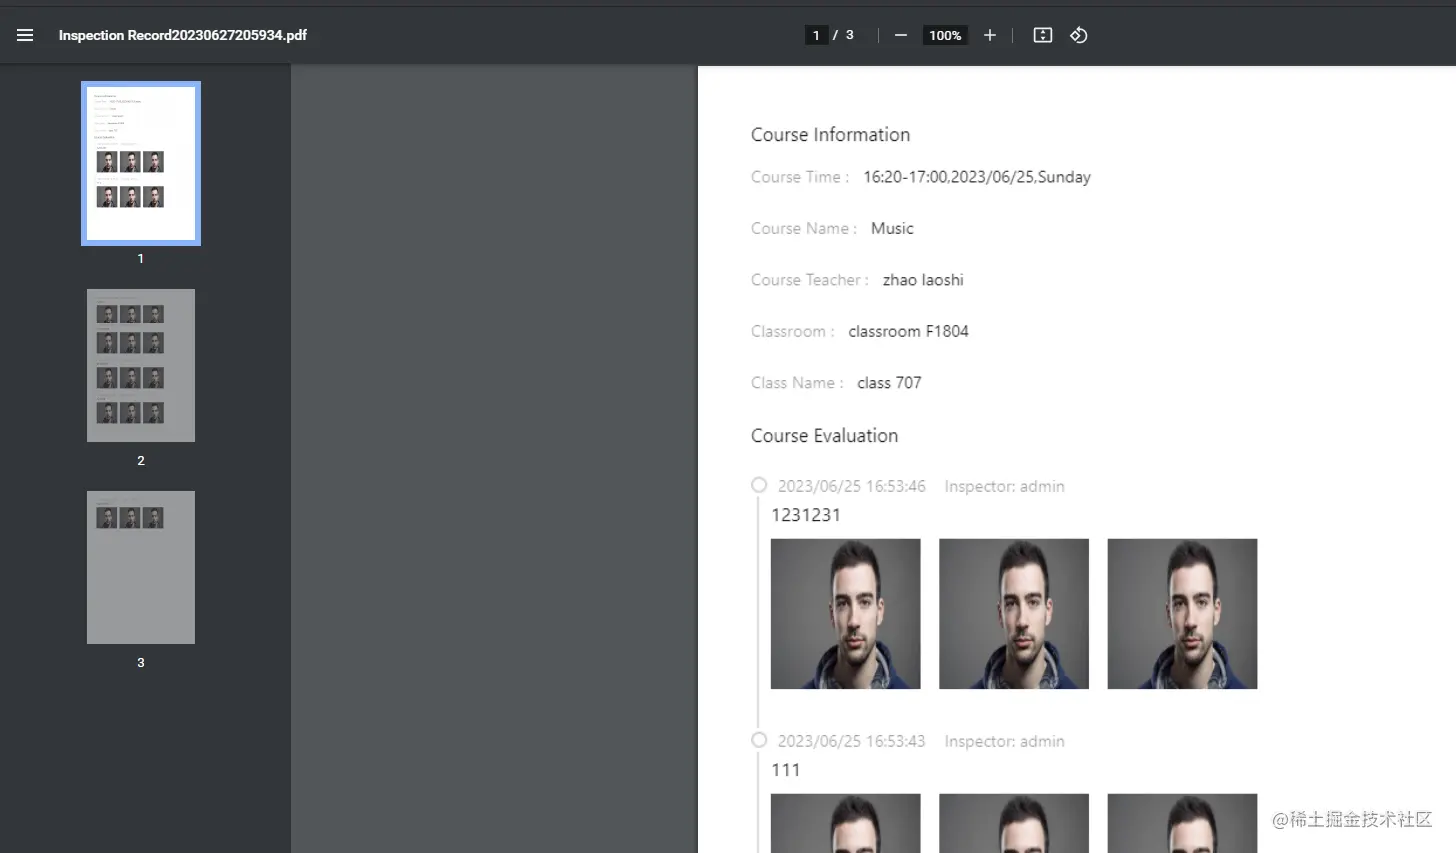Select the Course Information heading
This screenshot has width=1456, height=853.
[x=830, y=135]
